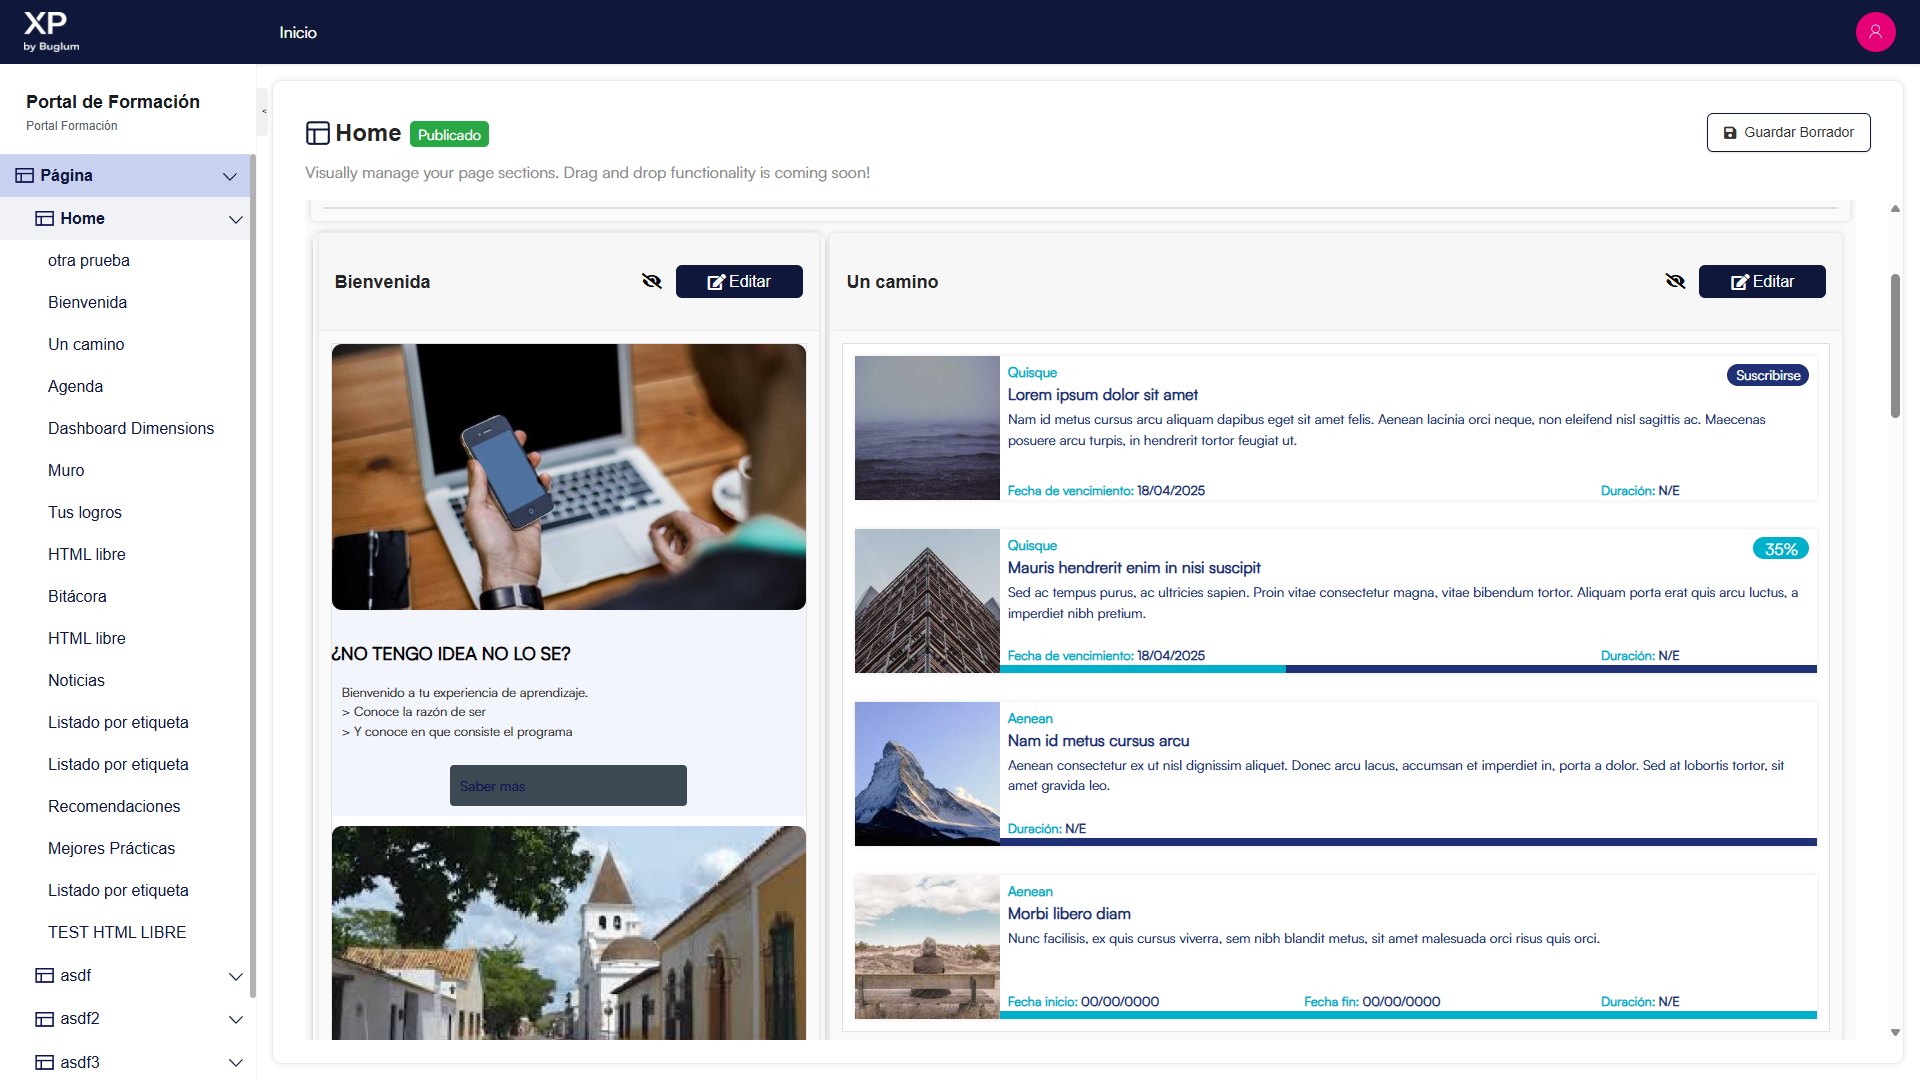Collapse the sidebar with the small arrow handle
The width and height of the screenshot is (1920, 1080).
coord(263,111)
